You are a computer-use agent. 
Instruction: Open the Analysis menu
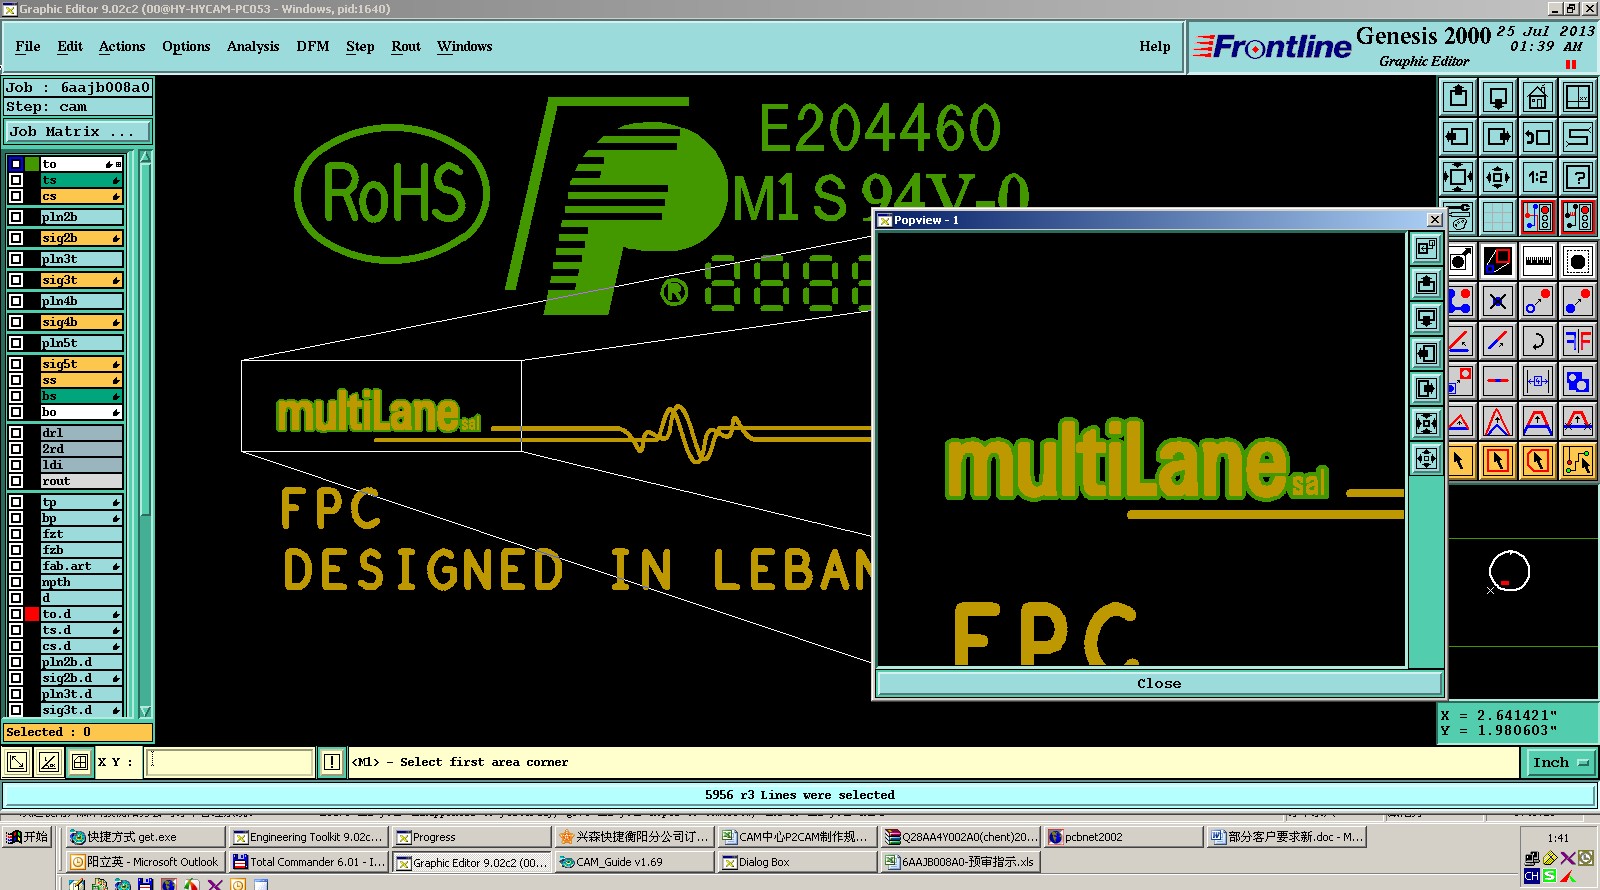tap(253, 47)
